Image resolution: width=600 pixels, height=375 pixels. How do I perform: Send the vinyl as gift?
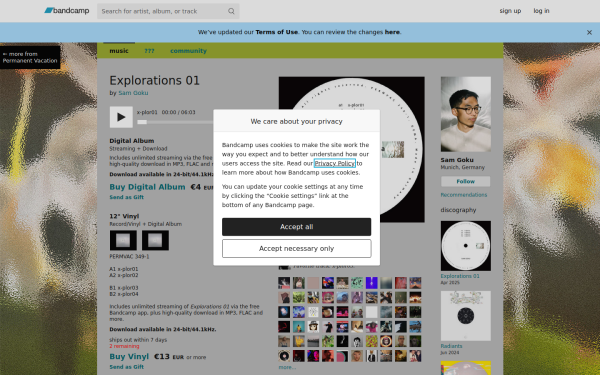point(127,367)
